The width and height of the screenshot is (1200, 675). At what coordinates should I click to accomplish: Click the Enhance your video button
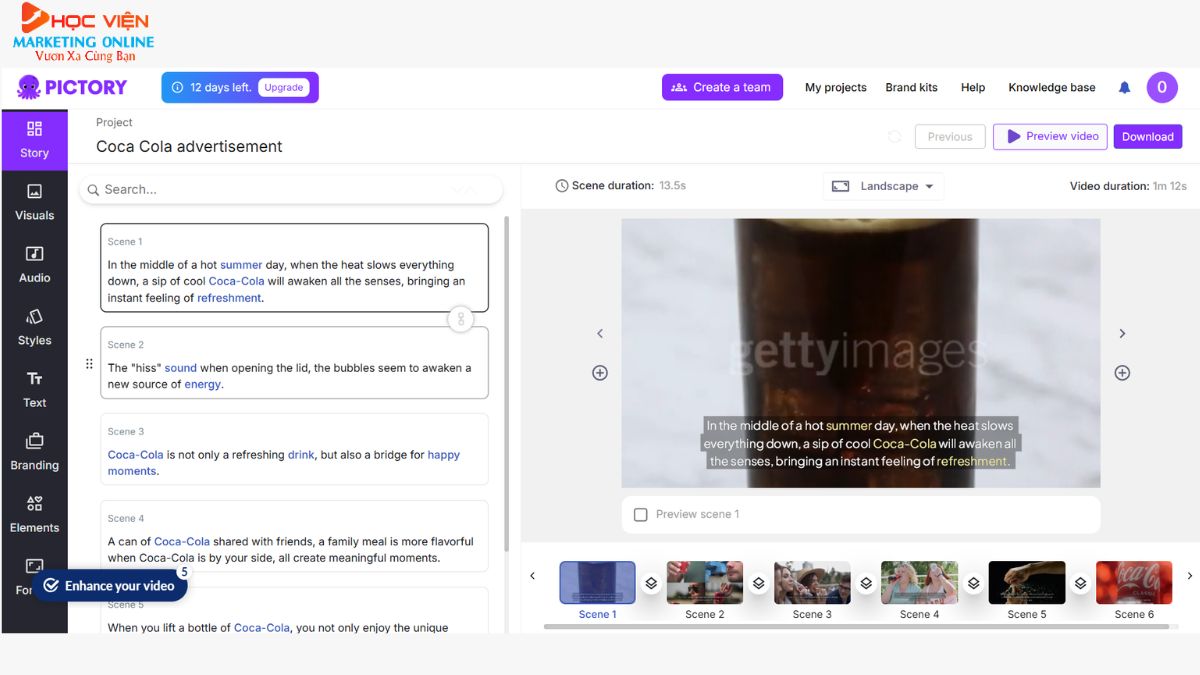tap(110, 586)
